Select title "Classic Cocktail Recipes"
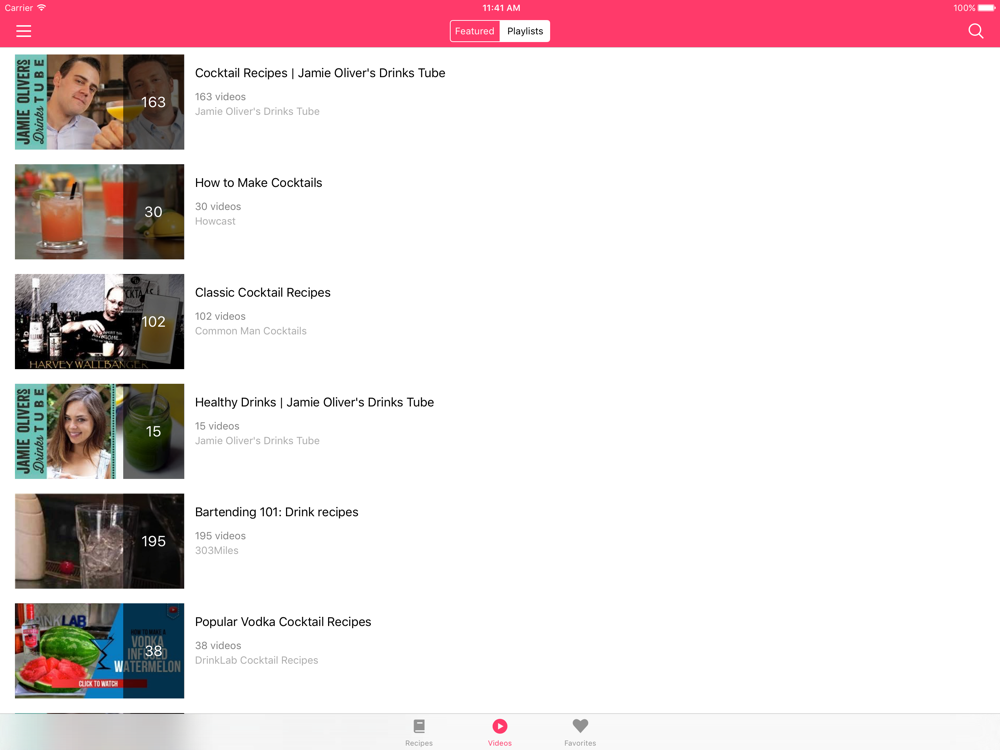1000x750 pixels. [x=263, y=293]
